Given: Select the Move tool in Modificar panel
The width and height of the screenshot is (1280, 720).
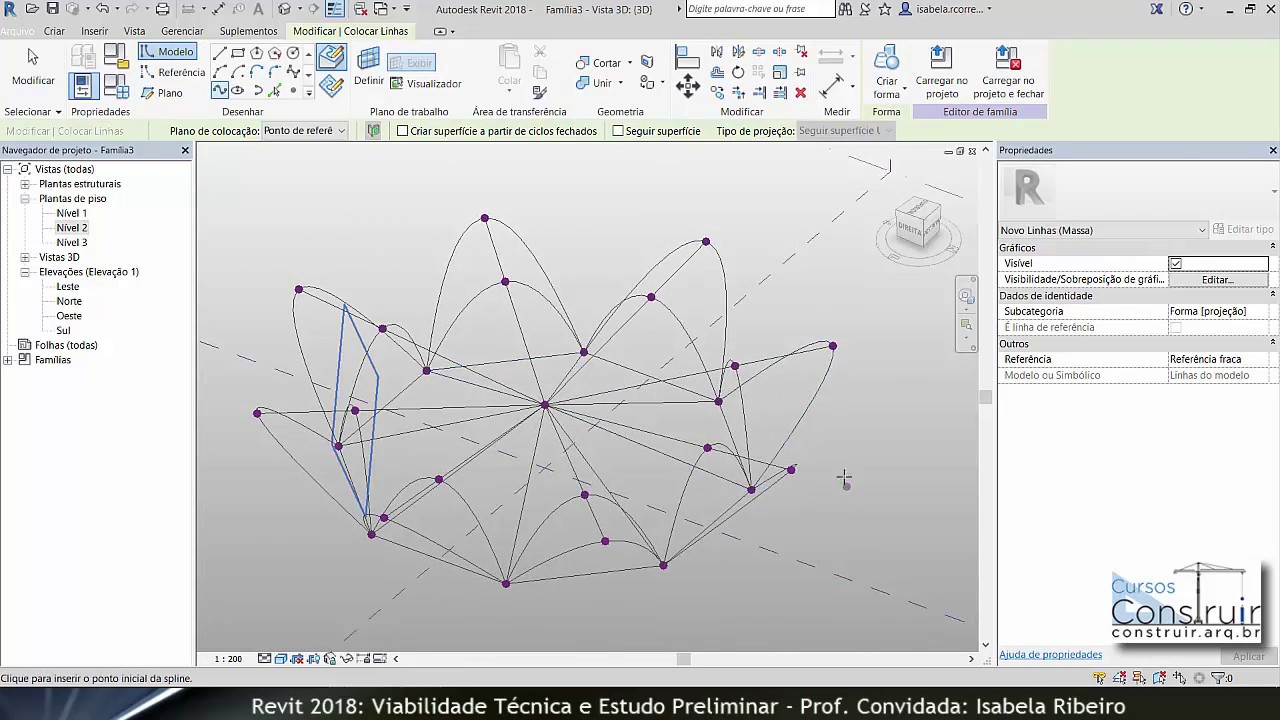Looking at the screenshot, I should point(688,86).
